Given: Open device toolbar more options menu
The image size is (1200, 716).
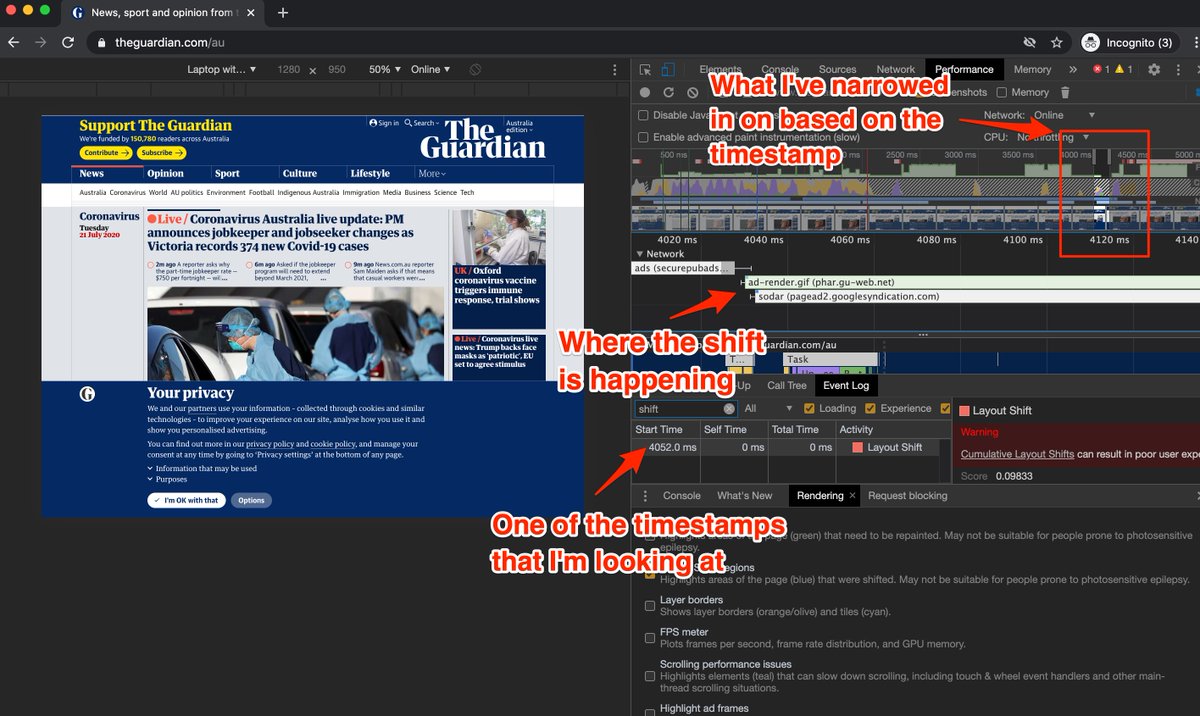Looking at the screenshot, I should click(x=615, y=70).
